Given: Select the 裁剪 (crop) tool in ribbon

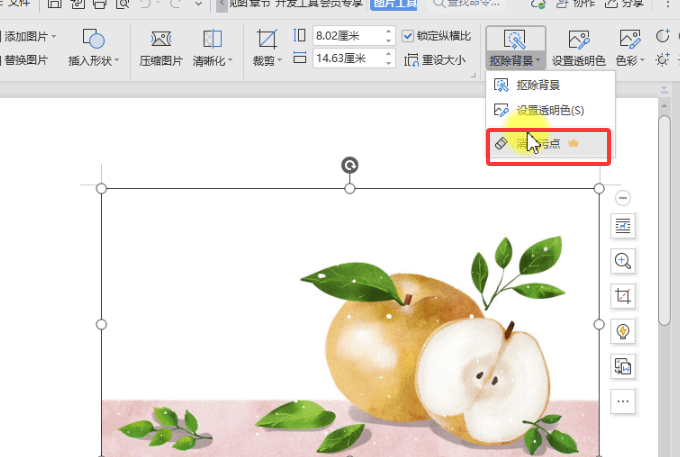Looking at the screenshot, I should click(x=266, y=40).
